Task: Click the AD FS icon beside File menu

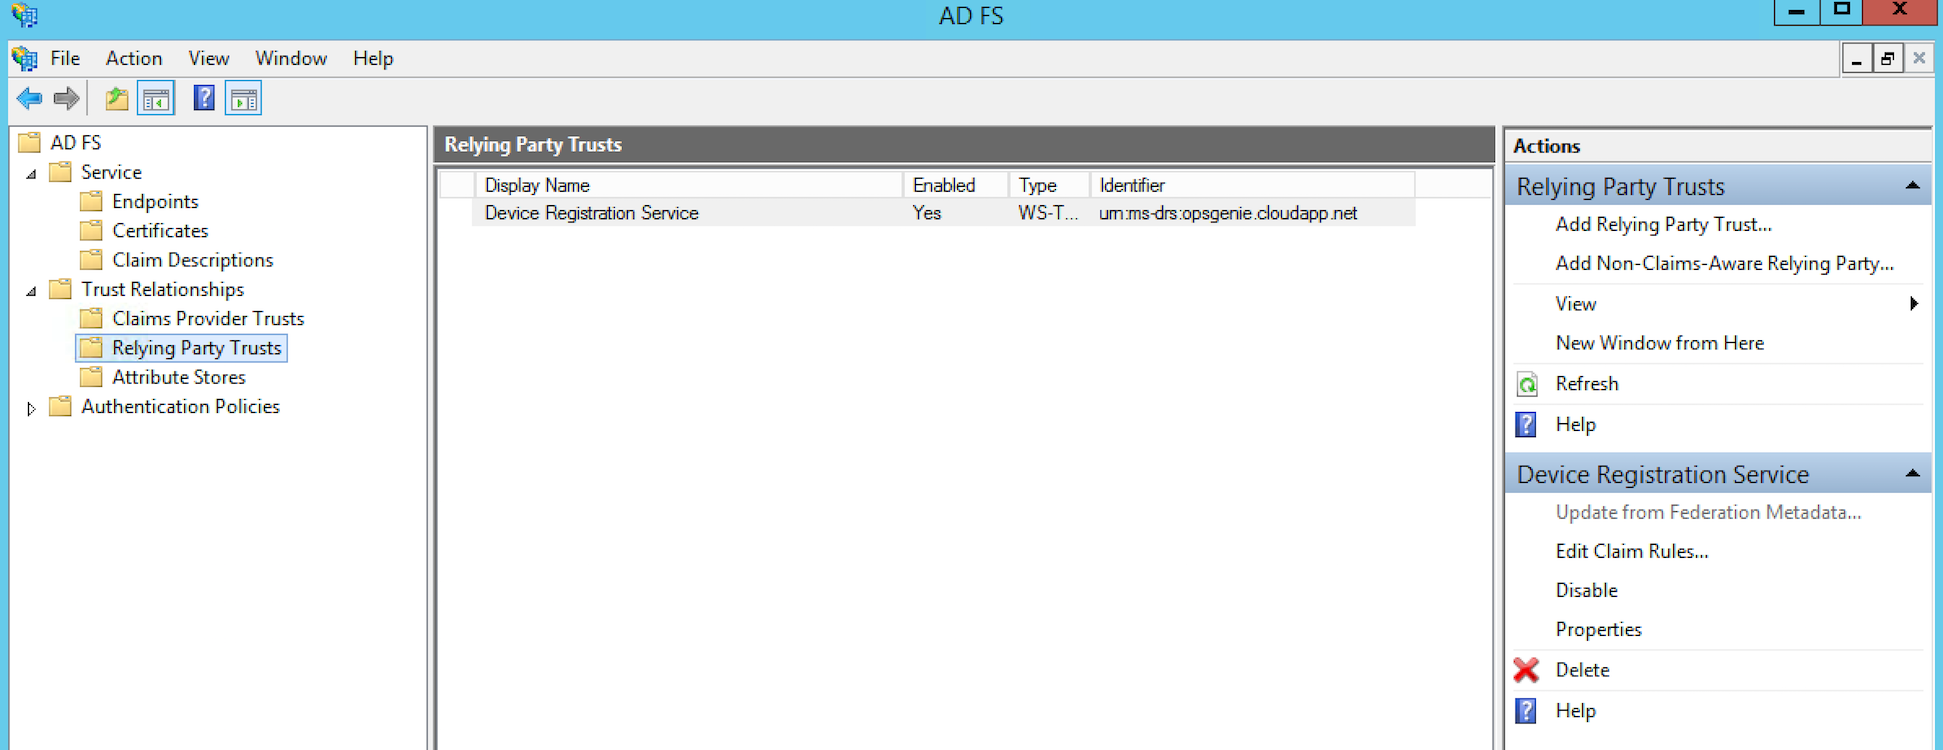Action: pyautogui.click(x=25, y=58)
